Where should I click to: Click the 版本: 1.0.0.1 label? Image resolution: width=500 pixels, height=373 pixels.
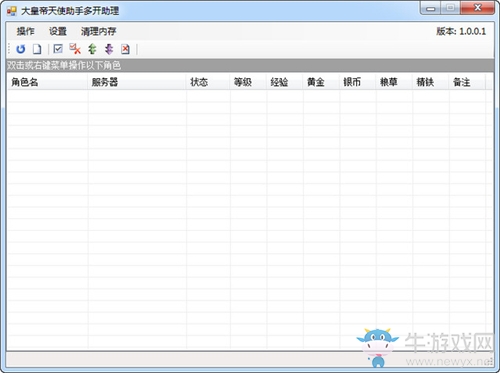click(461, 31)
